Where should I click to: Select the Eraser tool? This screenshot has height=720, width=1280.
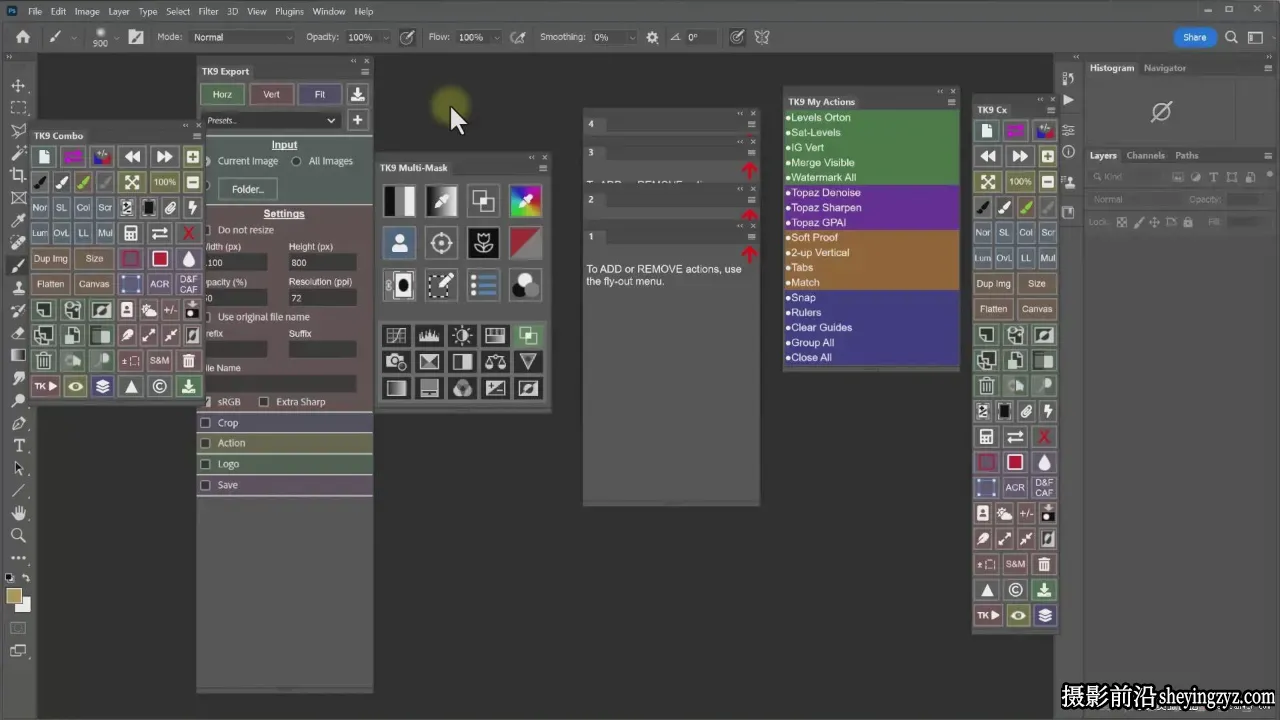[18, 333]
